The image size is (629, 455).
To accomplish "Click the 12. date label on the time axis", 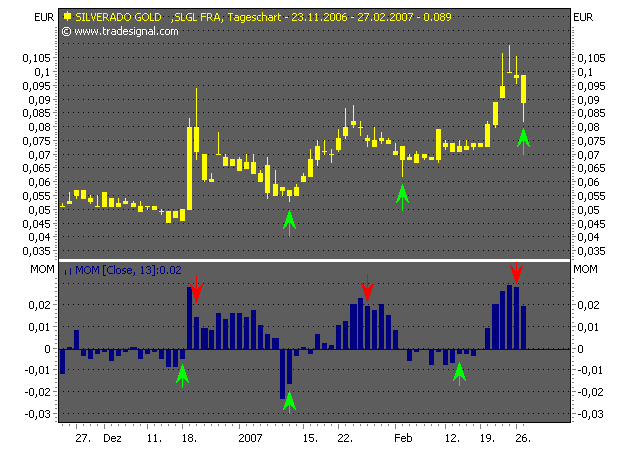I will coord(452,438).
